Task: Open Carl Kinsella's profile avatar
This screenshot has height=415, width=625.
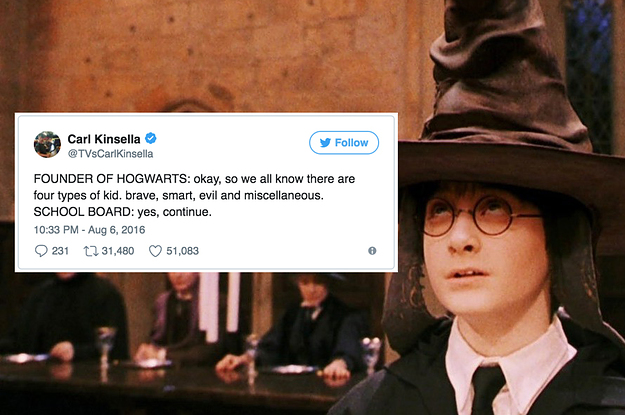Action: pos(47,144)
